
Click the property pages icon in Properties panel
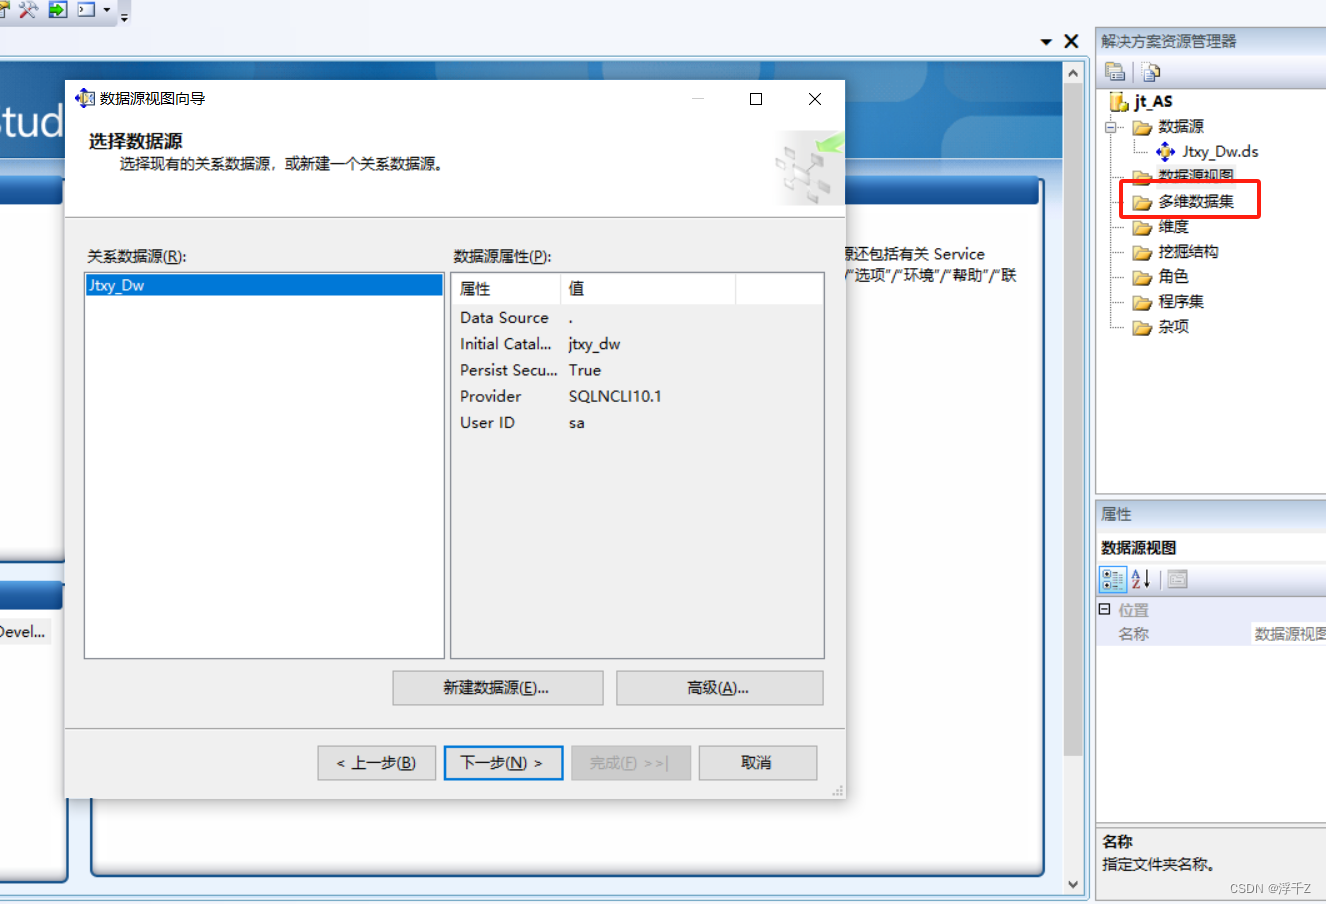(1177, 579)
